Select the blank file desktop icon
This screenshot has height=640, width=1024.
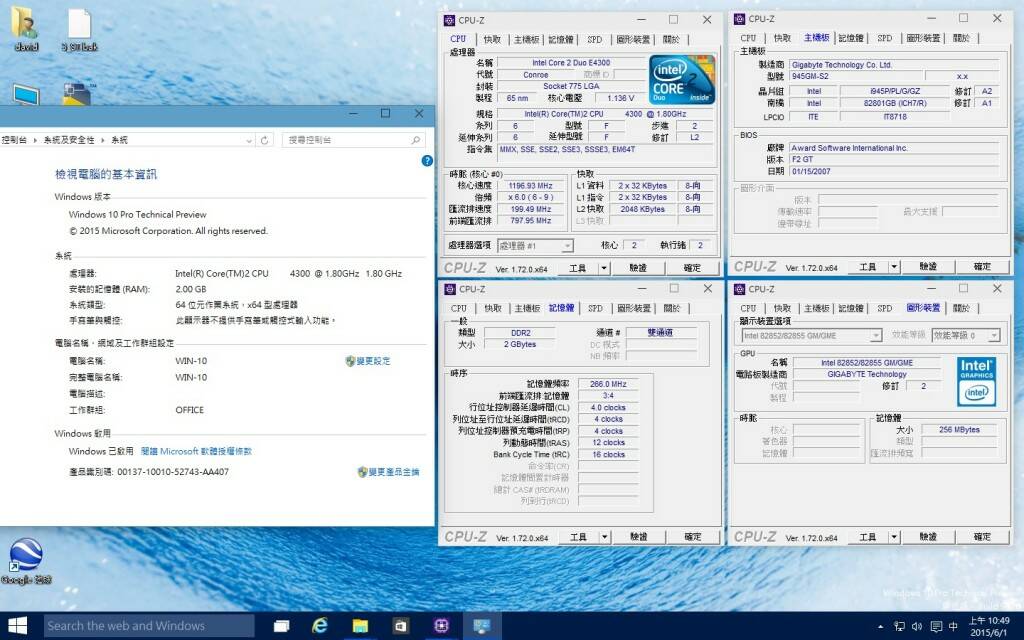(x=79, y=30)
